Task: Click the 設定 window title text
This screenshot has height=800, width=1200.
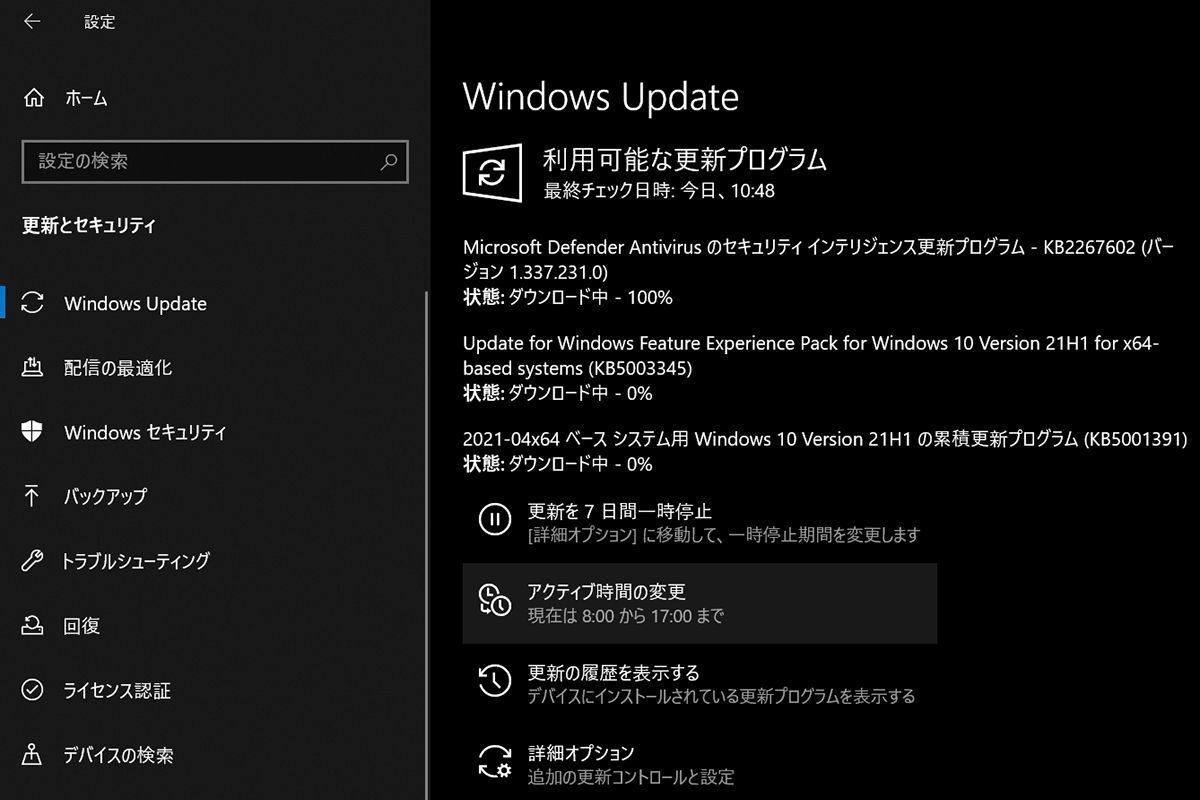Action: tap(100, 22)
